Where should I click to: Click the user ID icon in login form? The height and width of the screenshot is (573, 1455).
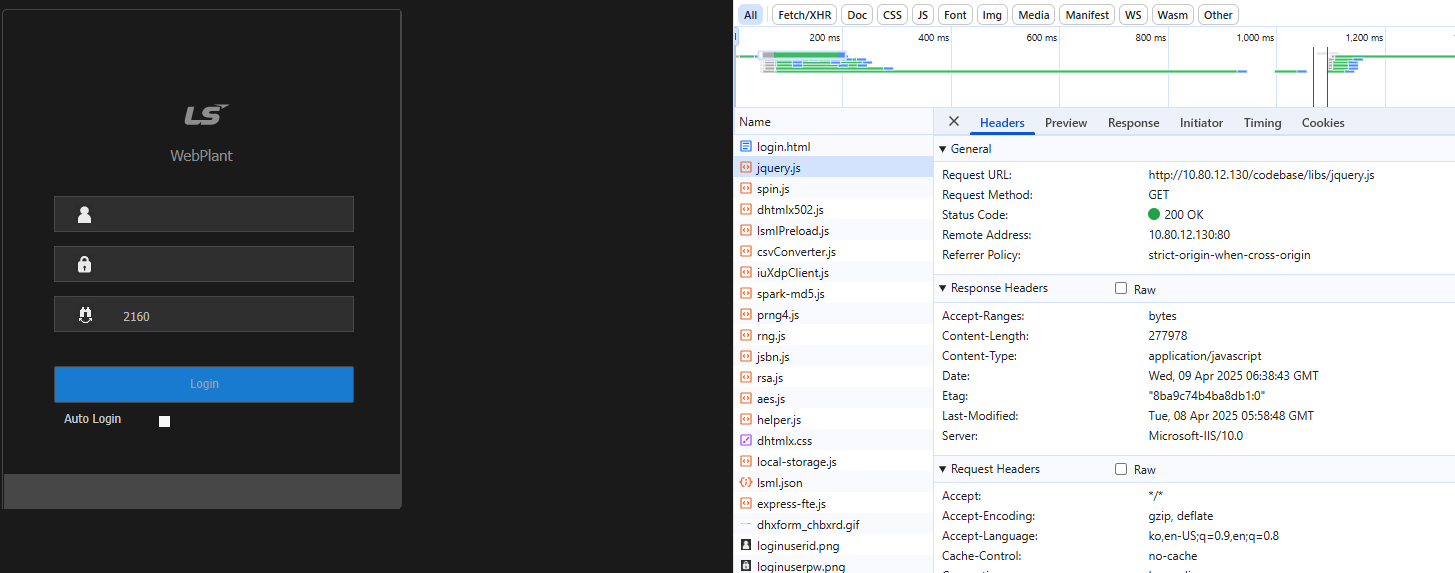pyautogui.click(x=84, y=214)
